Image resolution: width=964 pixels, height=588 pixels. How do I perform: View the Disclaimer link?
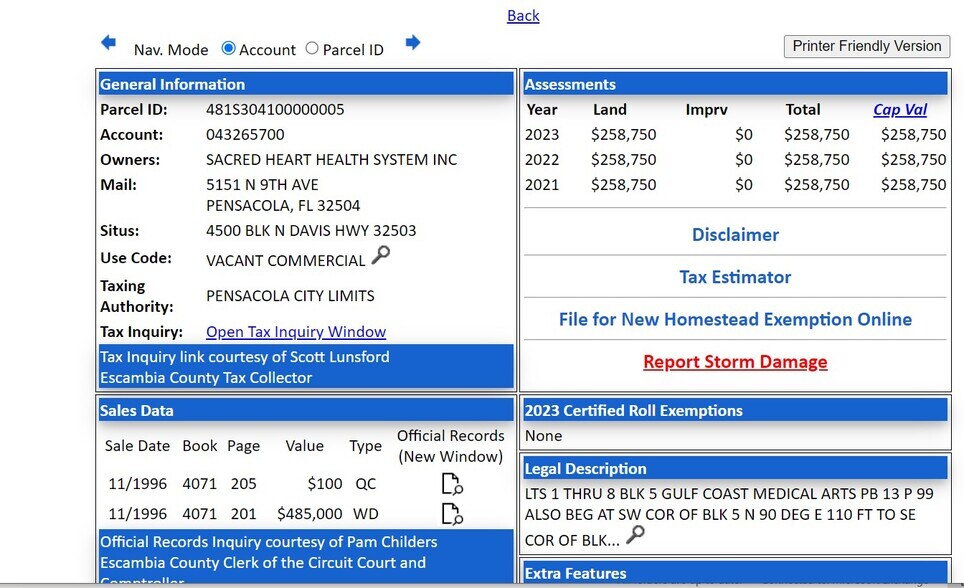pos(735,235)
